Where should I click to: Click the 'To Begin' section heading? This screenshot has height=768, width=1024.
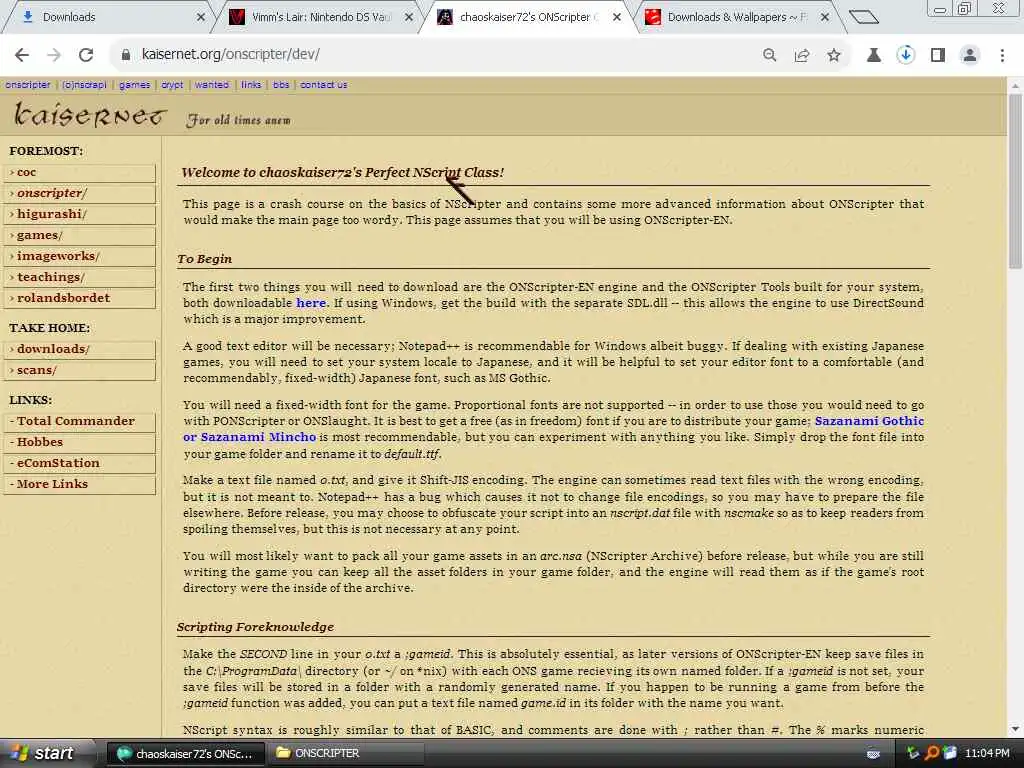tap(204, 259)
